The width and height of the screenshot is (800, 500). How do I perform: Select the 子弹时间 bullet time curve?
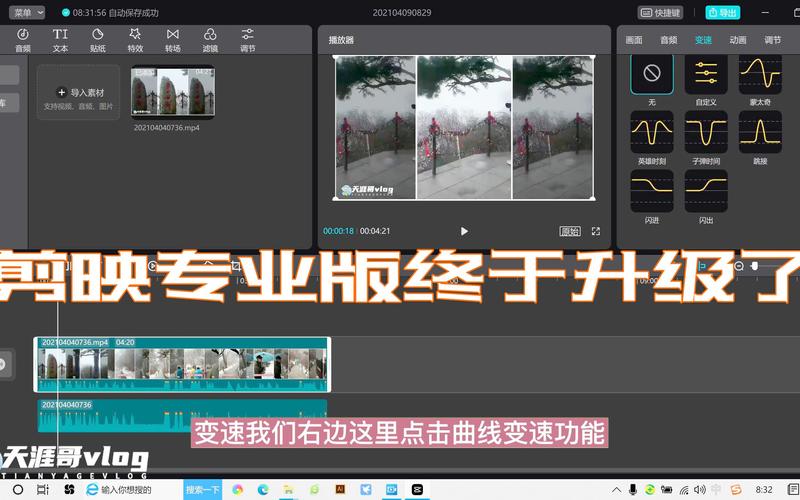706,132
